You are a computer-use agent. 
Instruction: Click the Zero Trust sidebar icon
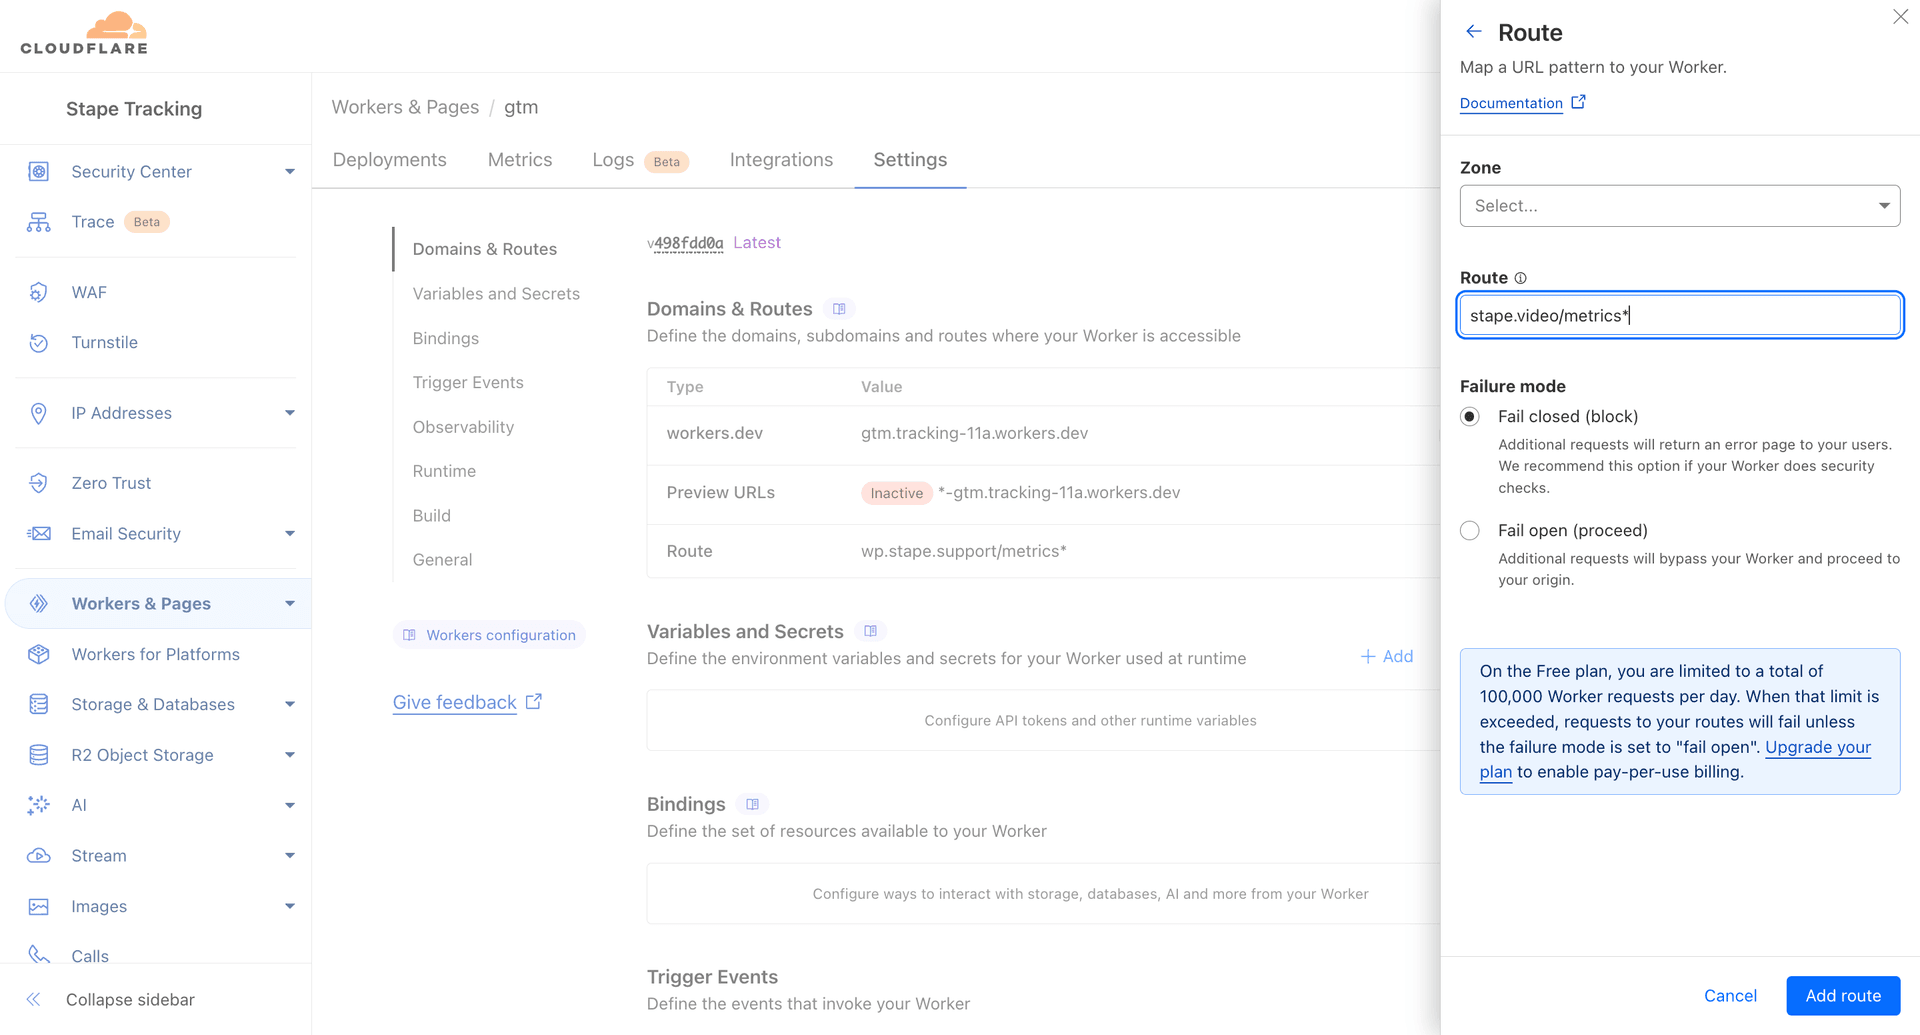pyautogui.click(x=39, y=483)
